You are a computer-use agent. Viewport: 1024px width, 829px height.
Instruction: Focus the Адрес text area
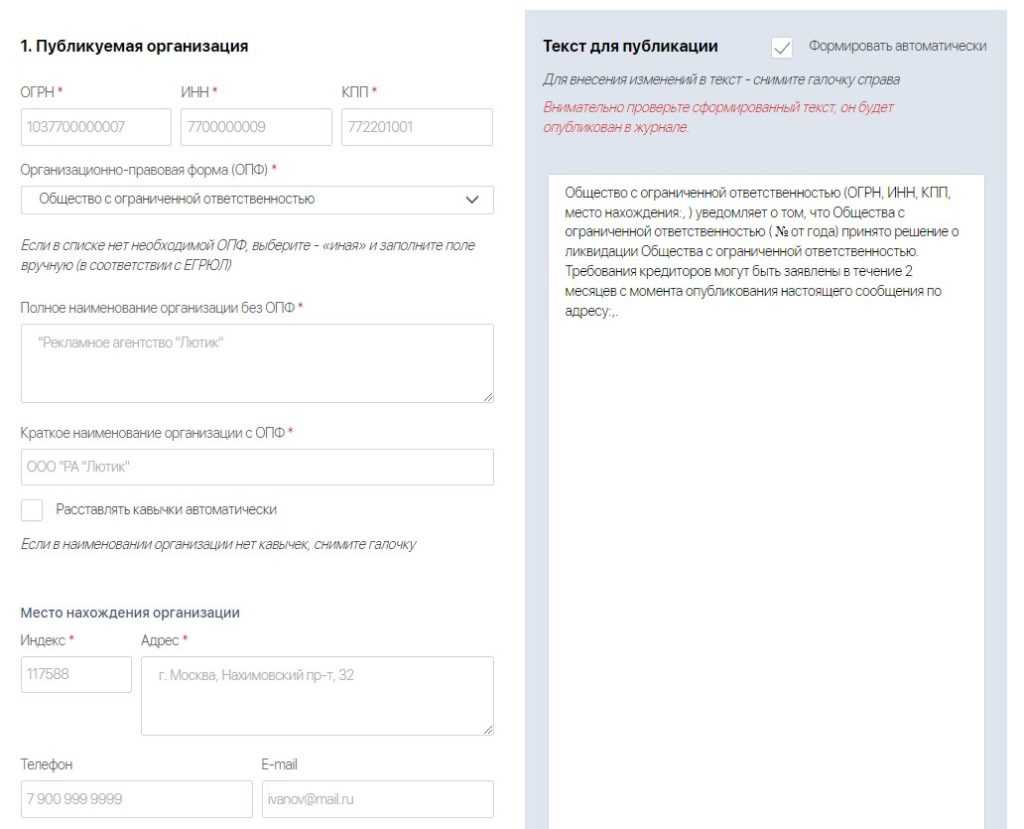[316, 695]
